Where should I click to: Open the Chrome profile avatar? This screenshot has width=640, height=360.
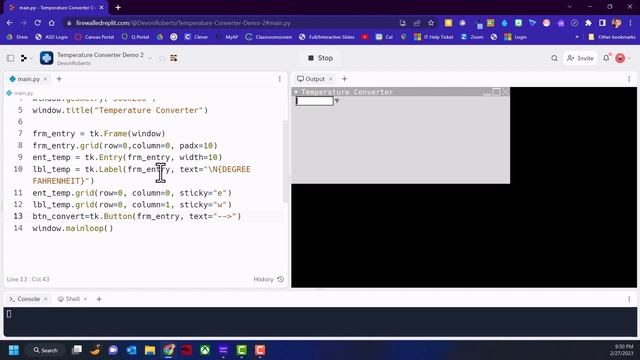click(x=616, y=23)
